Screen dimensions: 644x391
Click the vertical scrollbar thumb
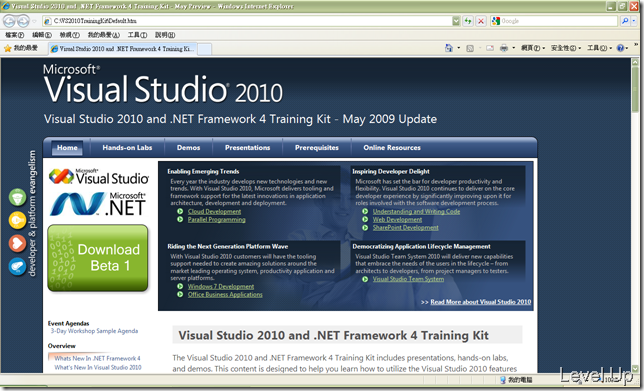pyautogui.click(x=635, y=91)
